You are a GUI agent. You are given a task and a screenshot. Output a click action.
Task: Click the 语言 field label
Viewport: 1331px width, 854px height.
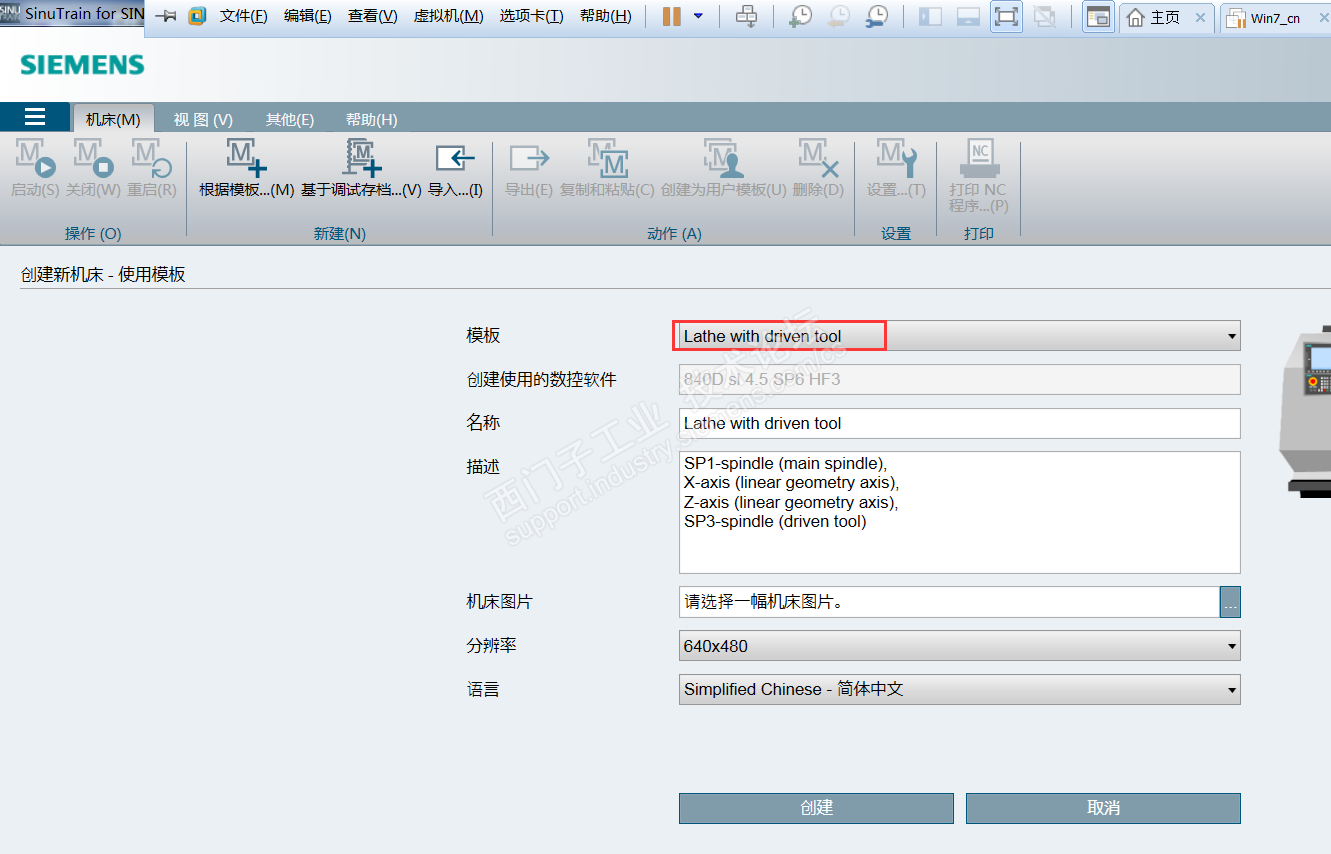tap(483, 689)
